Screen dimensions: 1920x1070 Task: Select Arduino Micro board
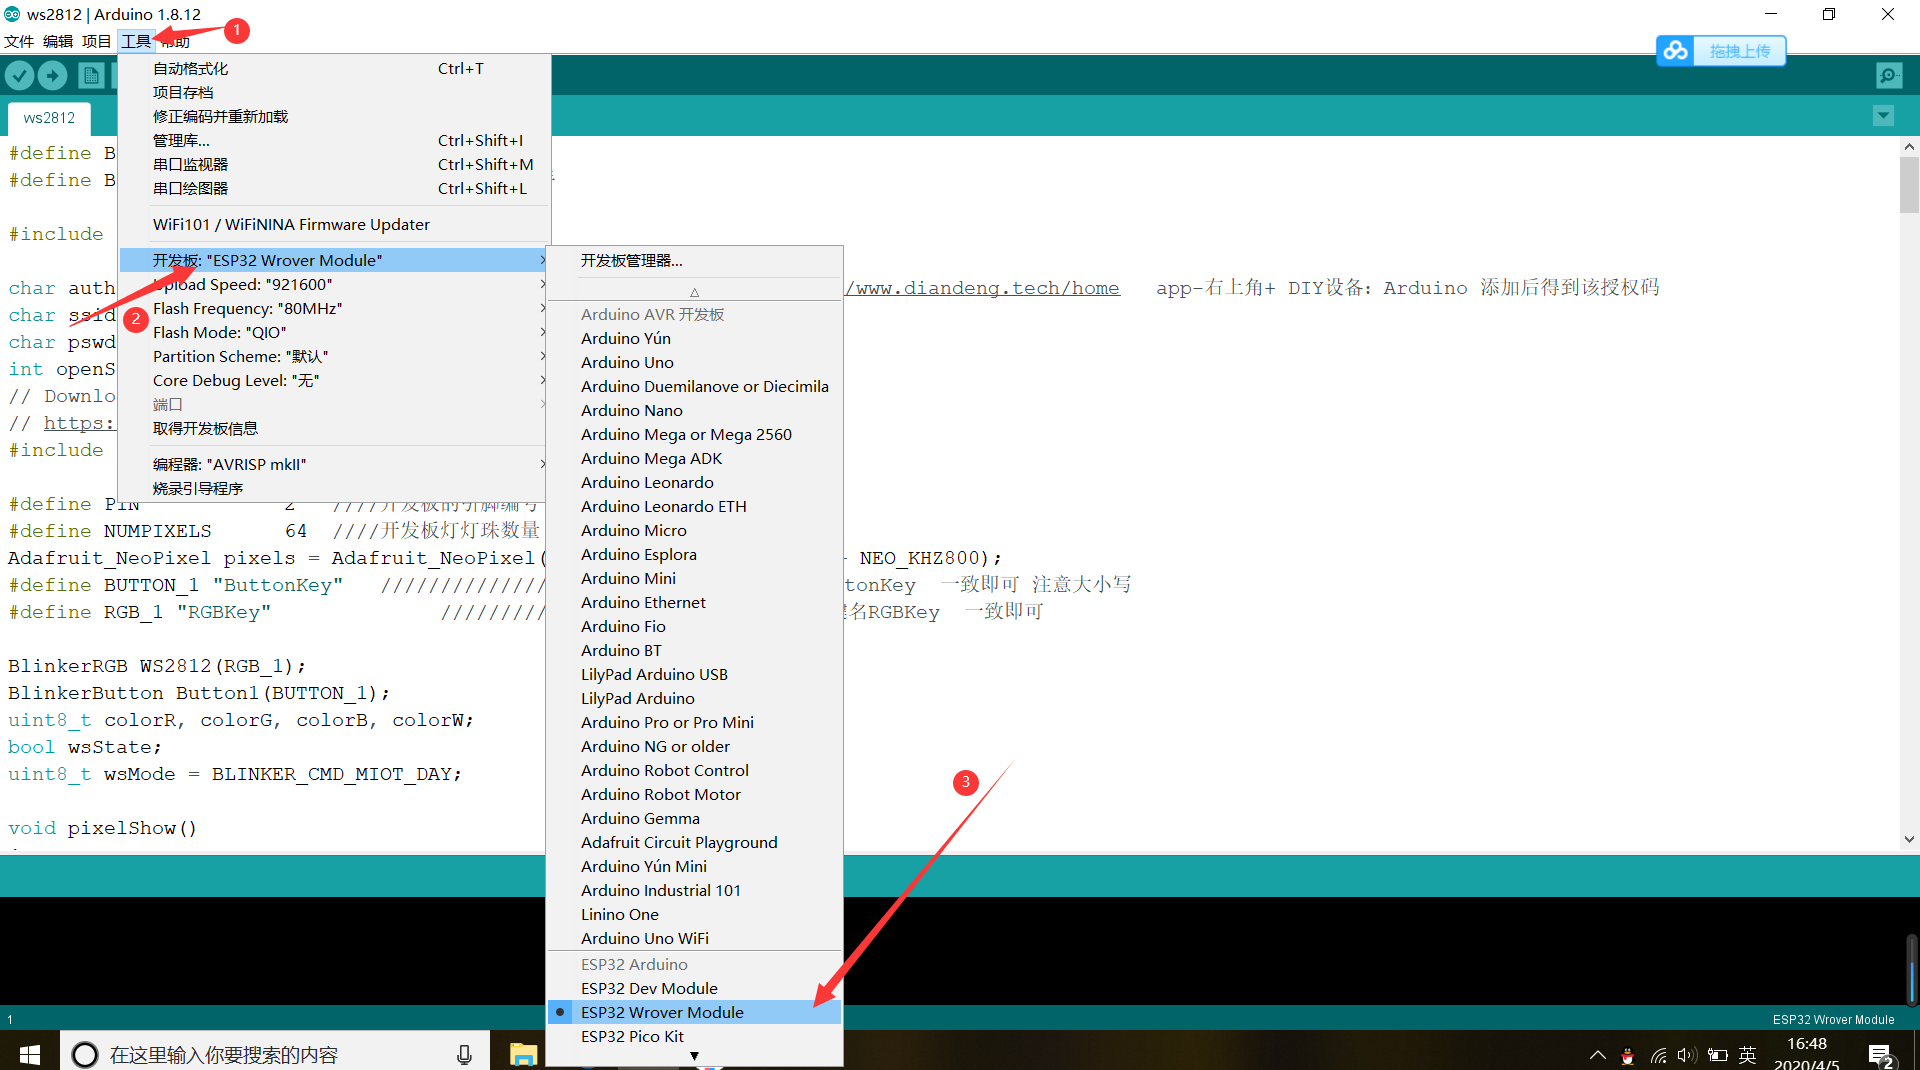[695, 530]
